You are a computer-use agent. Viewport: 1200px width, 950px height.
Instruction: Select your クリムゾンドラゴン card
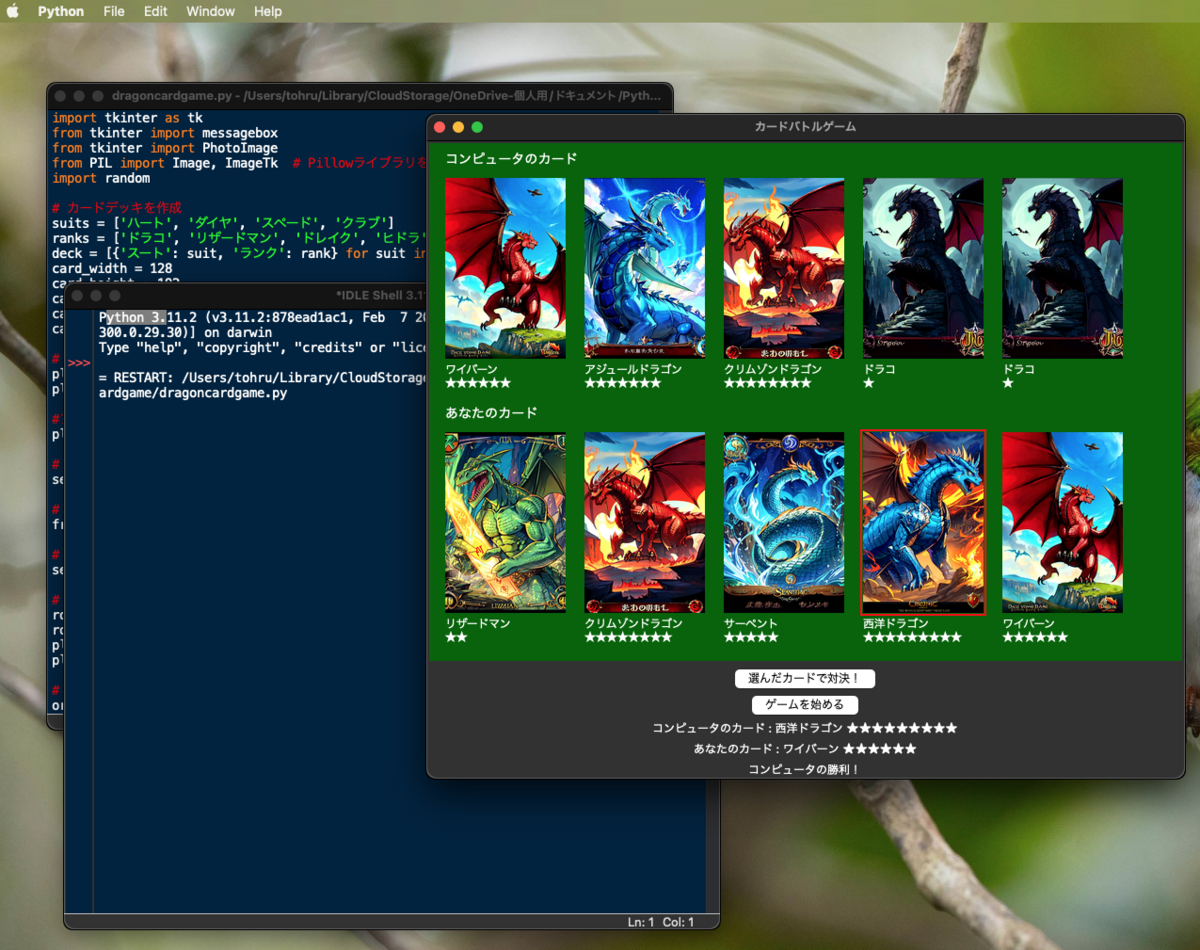pyautogui.click(x=644, y=522)
